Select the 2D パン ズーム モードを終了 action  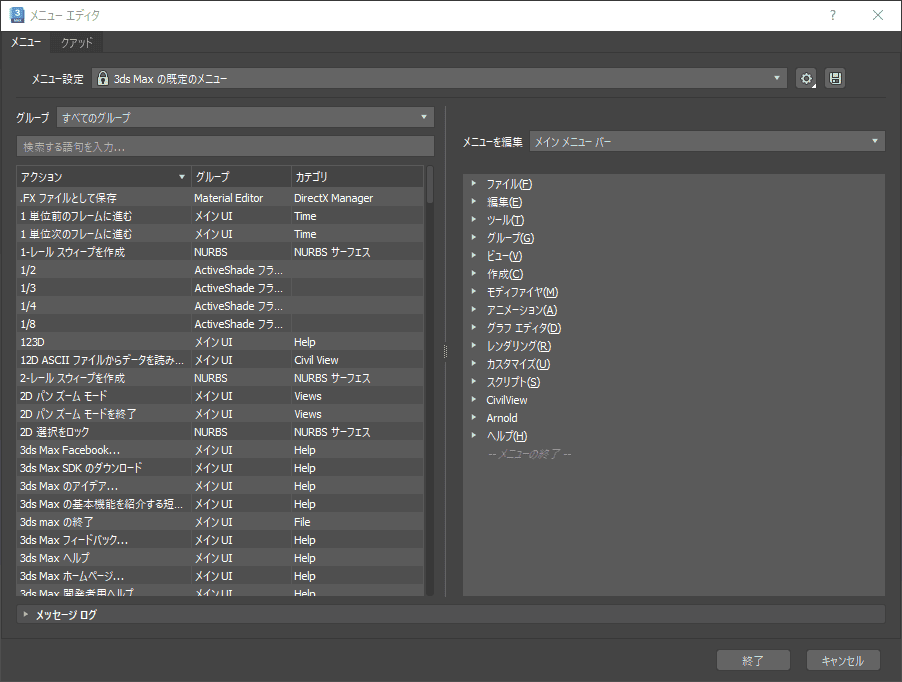[x=220, y=414]
